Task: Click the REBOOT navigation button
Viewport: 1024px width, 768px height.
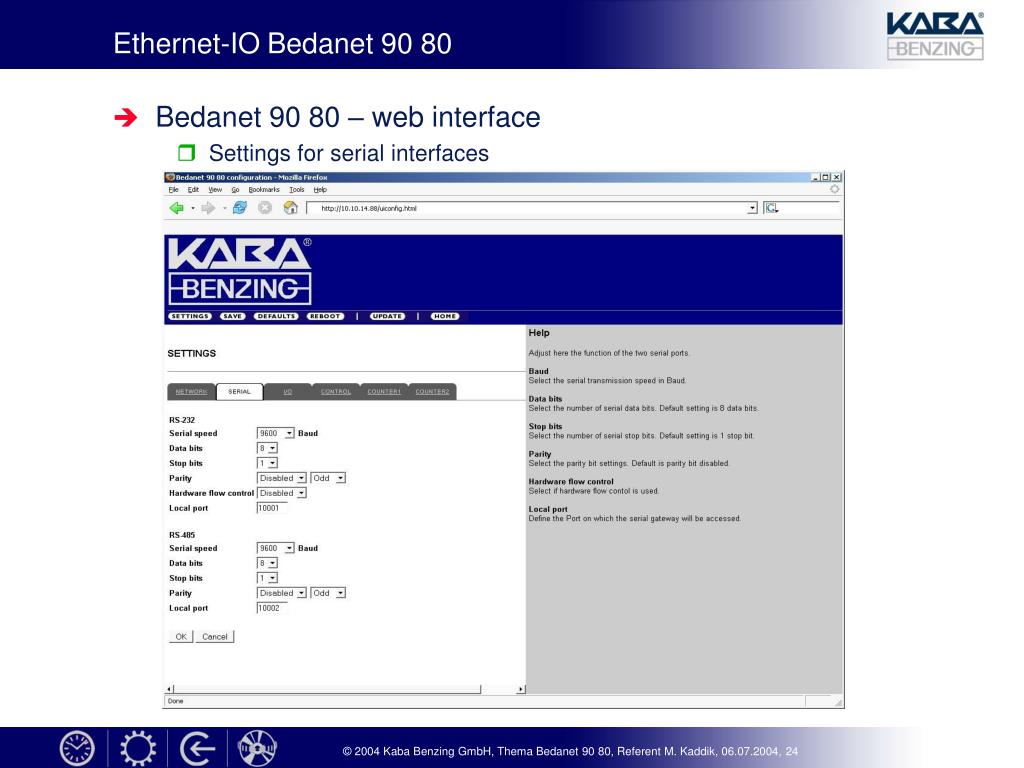Action: (x=325, y=316)
